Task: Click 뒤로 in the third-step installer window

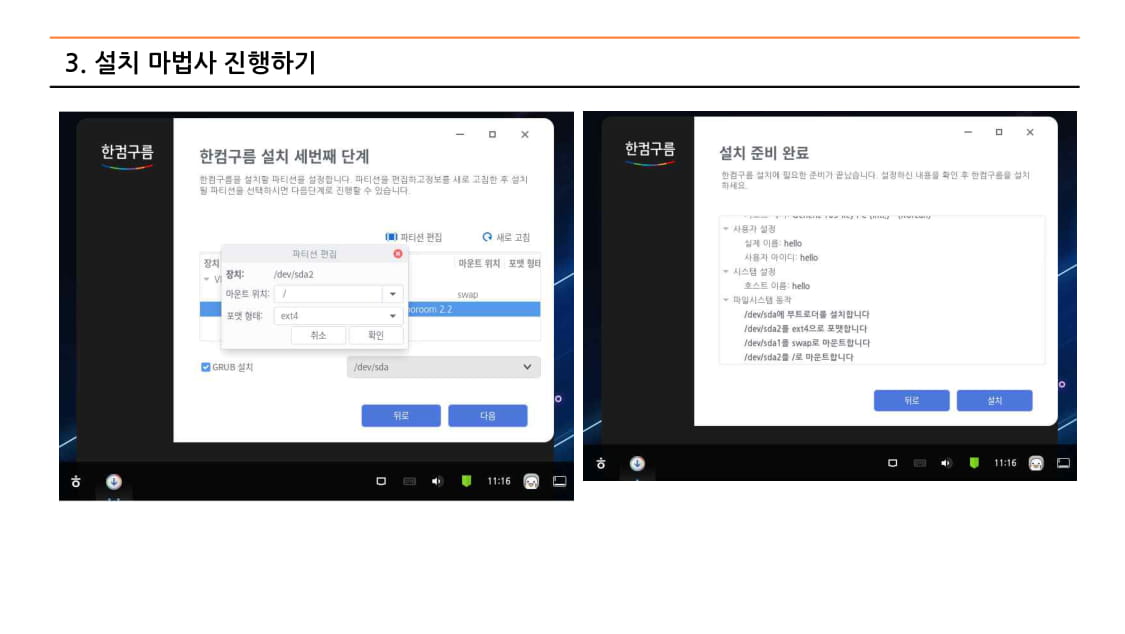Action: [x=401, y=416]
